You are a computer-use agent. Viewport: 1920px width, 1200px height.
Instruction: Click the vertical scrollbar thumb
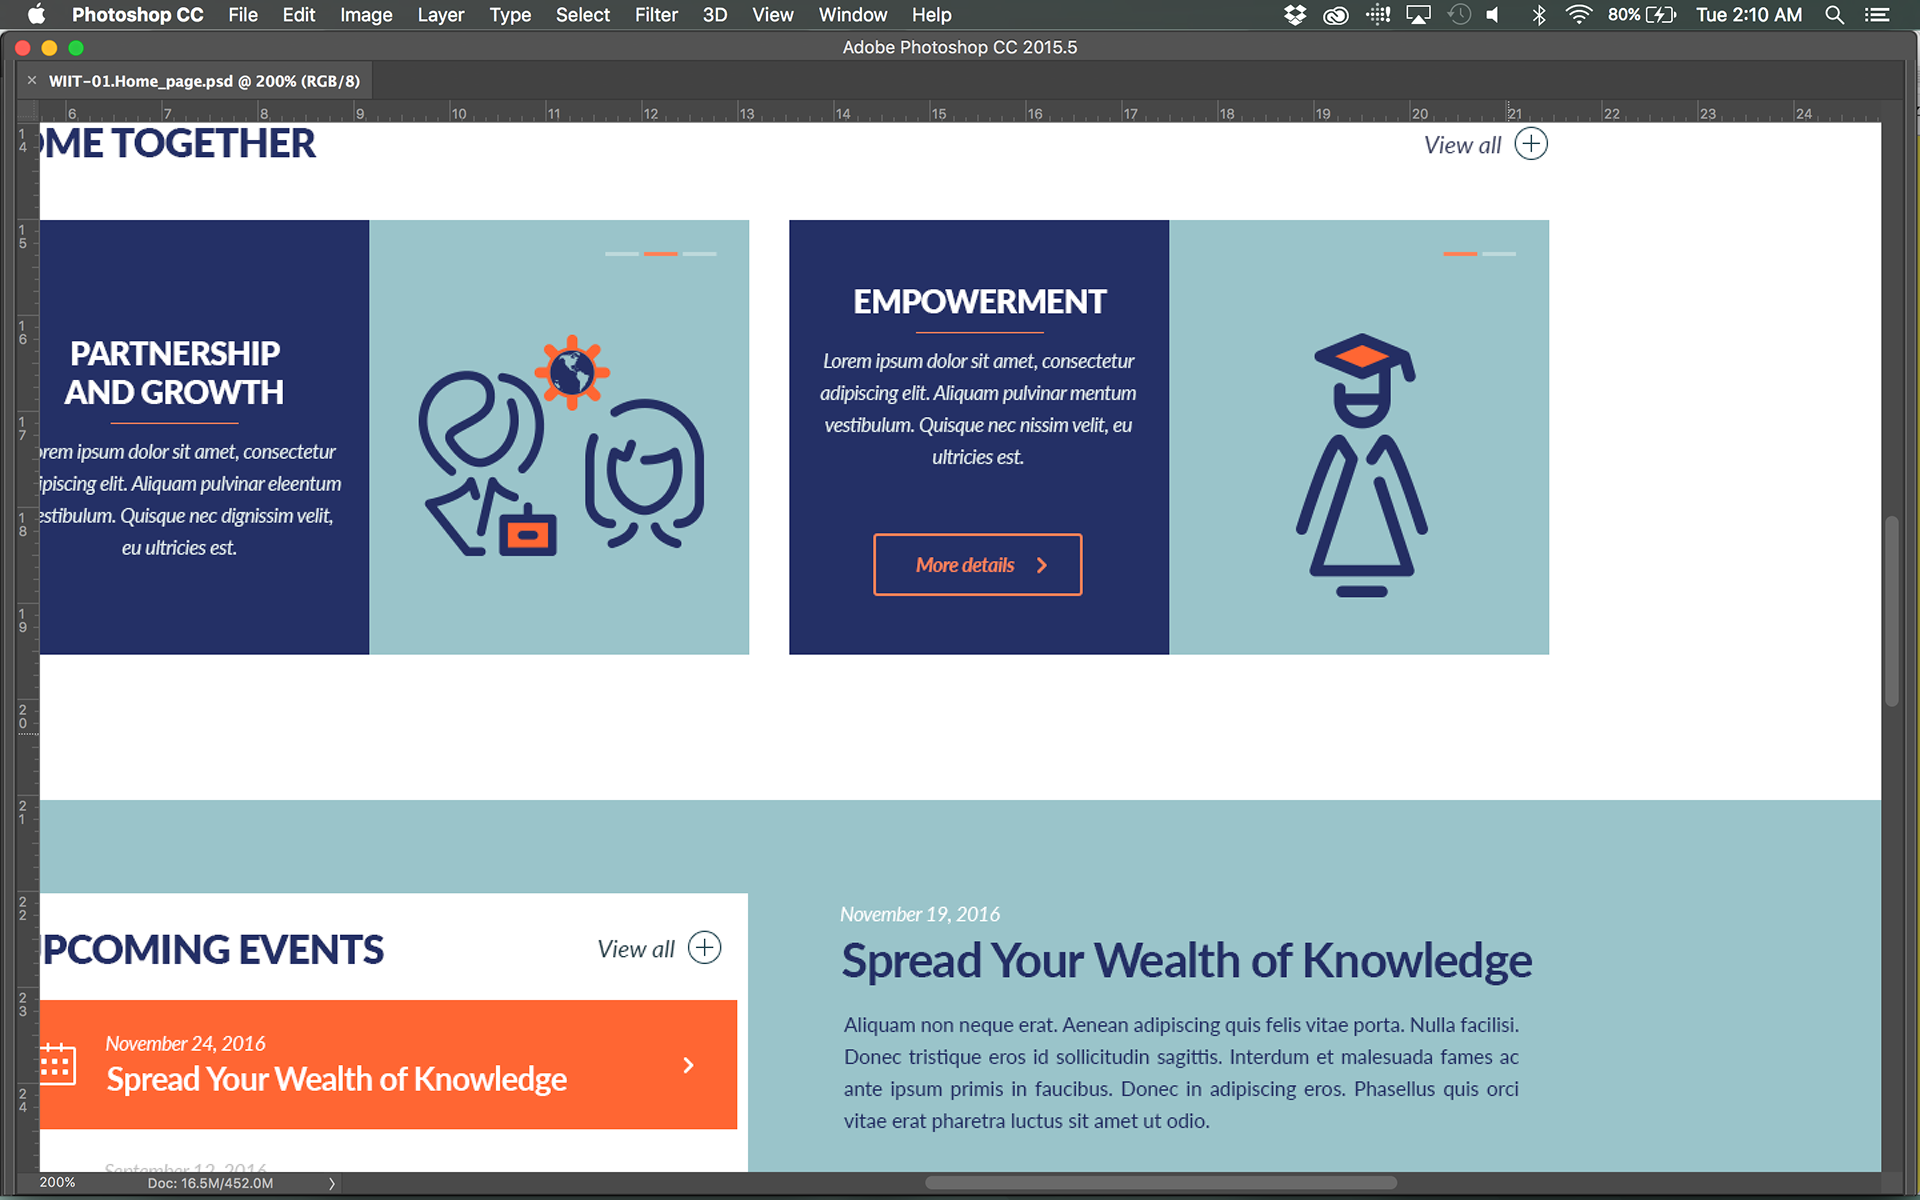[x=1891, y=610]
